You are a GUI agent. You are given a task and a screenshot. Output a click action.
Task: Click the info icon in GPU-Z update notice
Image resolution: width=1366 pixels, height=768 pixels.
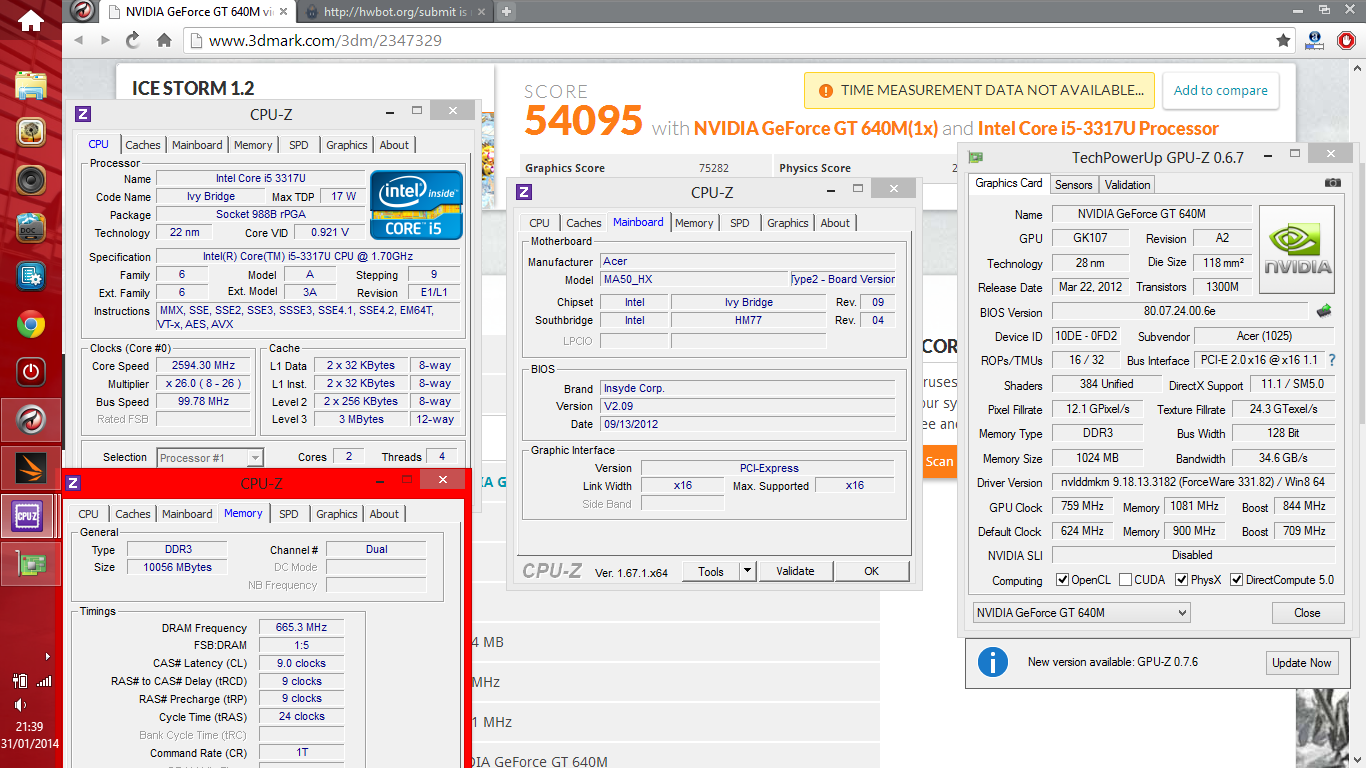click(992, 662)
